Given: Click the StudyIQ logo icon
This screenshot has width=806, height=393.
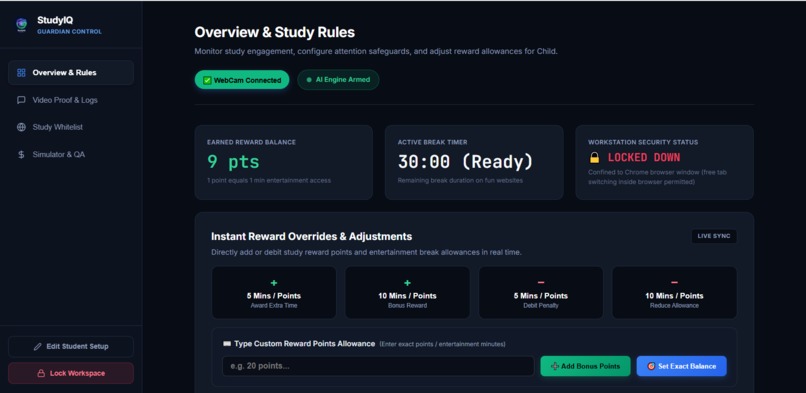Looking at the screenshot, I should coord(21,25).
